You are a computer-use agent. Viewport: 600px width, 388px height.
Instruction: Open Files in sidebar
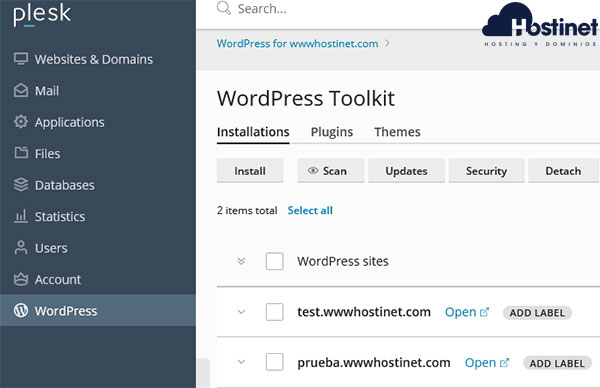tap(98, 153)
